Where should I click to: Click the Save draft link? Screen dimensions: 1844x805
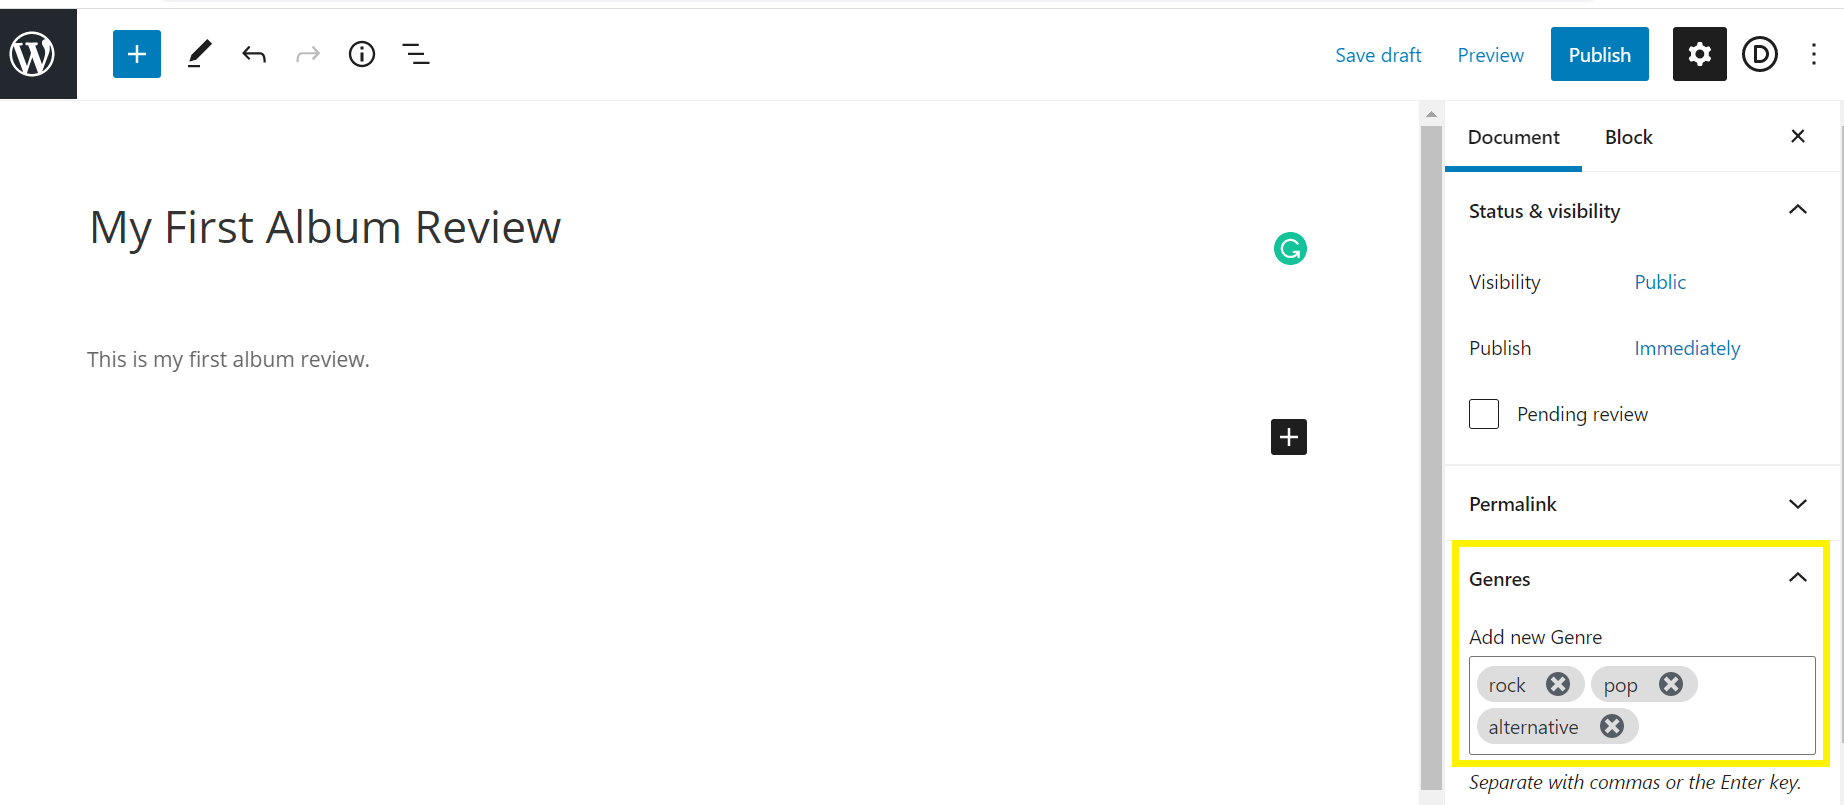click(1378, 55)
